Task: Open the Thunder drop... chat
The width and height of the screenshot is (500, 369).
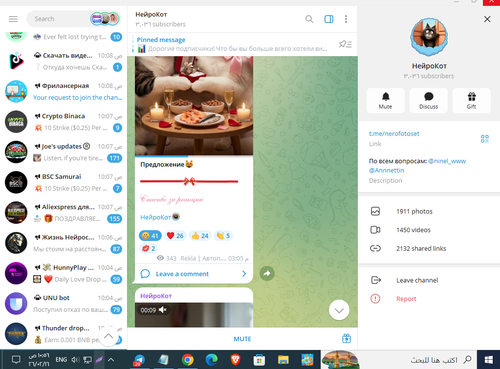Action: tap(63, 334)
